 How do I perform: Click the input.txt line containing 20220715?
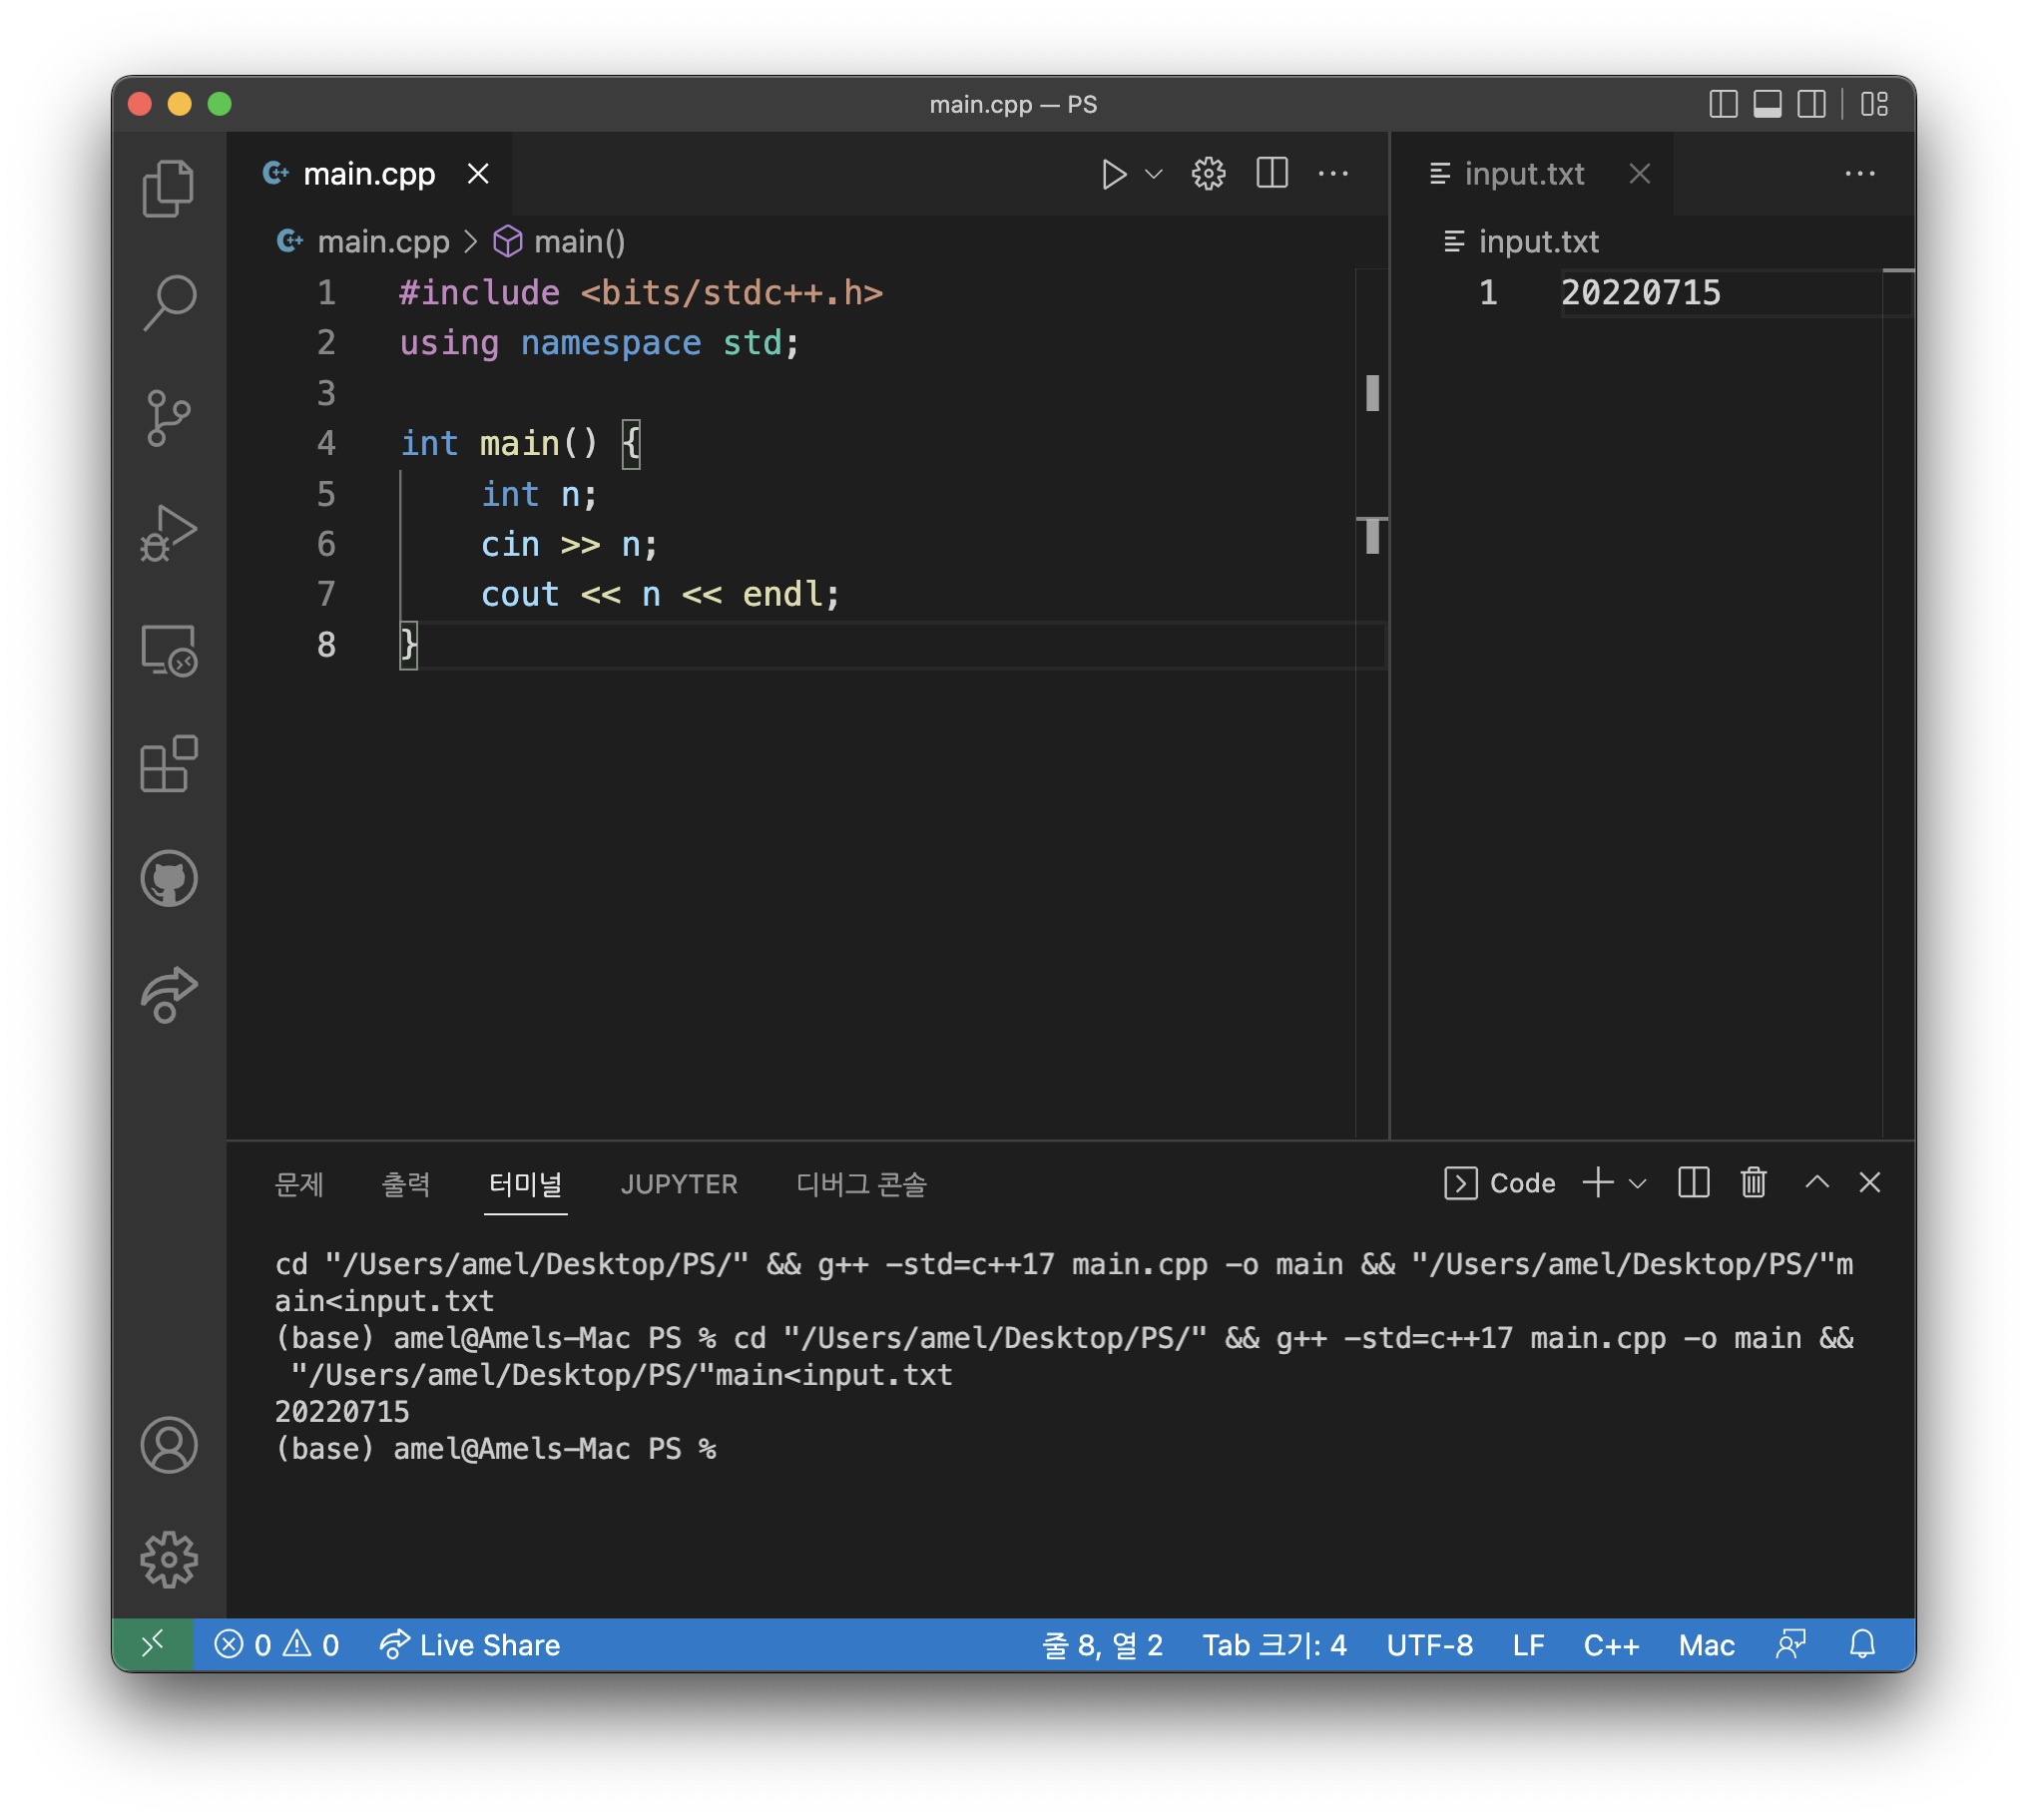(1640, 293)
